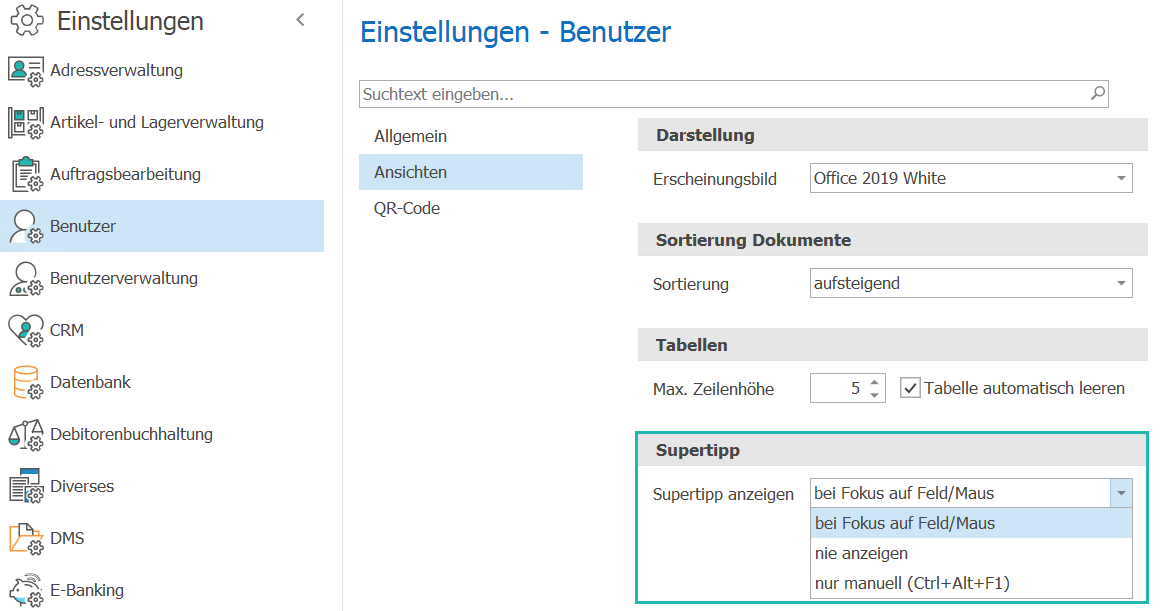Viewport: 1162px width, 611px height.
Task: Open the Sortierung dropdown
Action: click(x=971, y=283)
